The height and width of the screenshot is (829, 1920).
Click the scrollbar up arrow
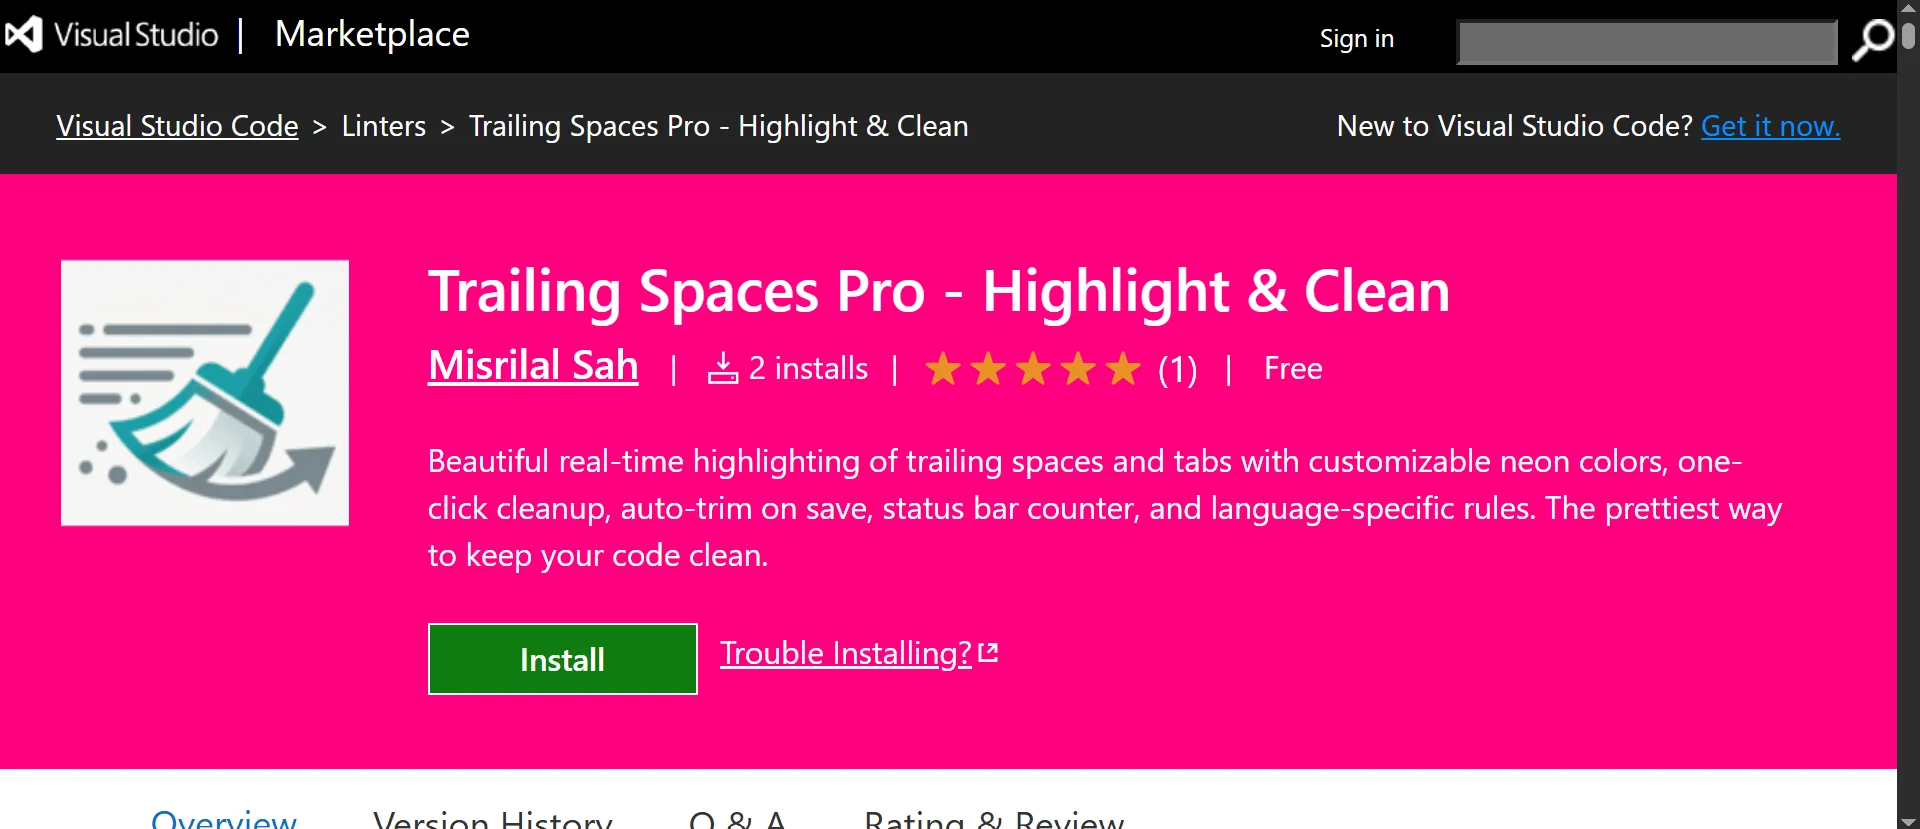click(1908, 8)
